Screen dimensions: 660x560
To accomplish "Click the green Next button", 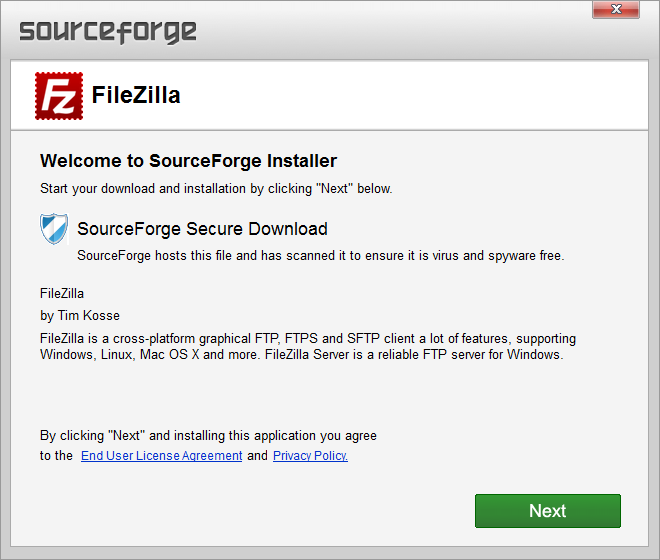I will pyautogui.click(x=548, y=511).
